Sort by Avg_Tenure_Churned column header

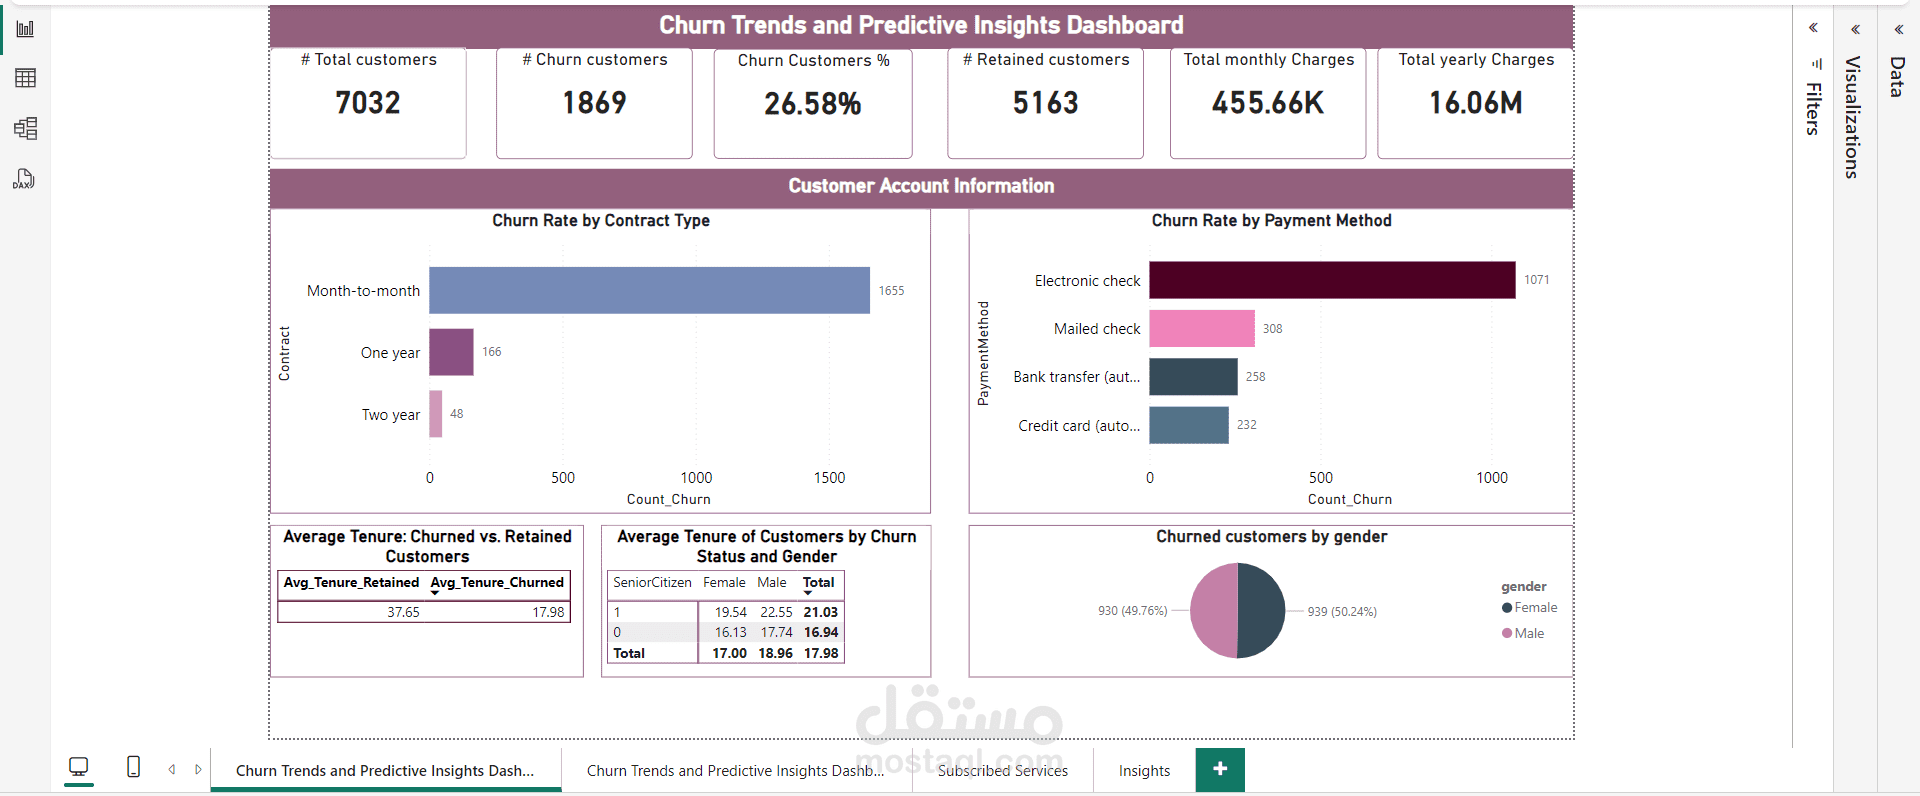point(497,582)
